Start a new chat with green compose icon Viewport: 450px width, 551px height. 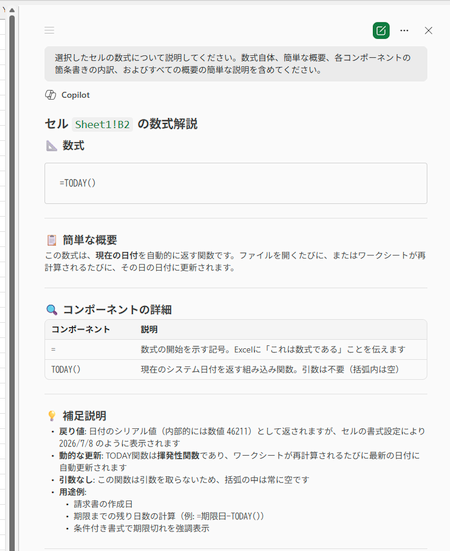381,30
